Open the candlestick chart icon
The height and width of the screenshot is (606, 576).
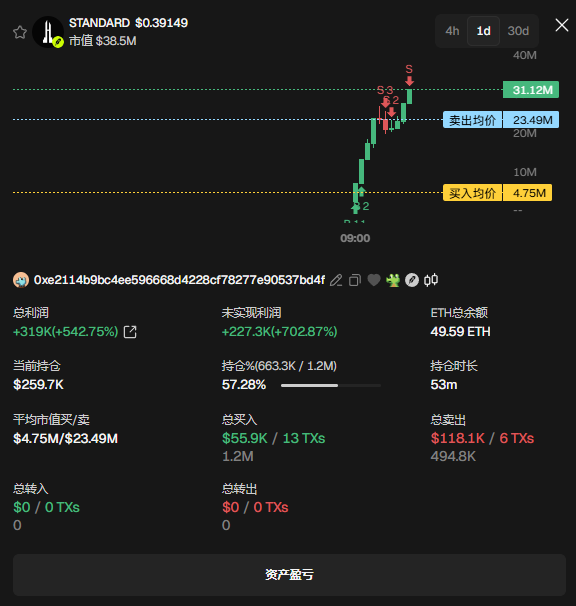(431, 279)
